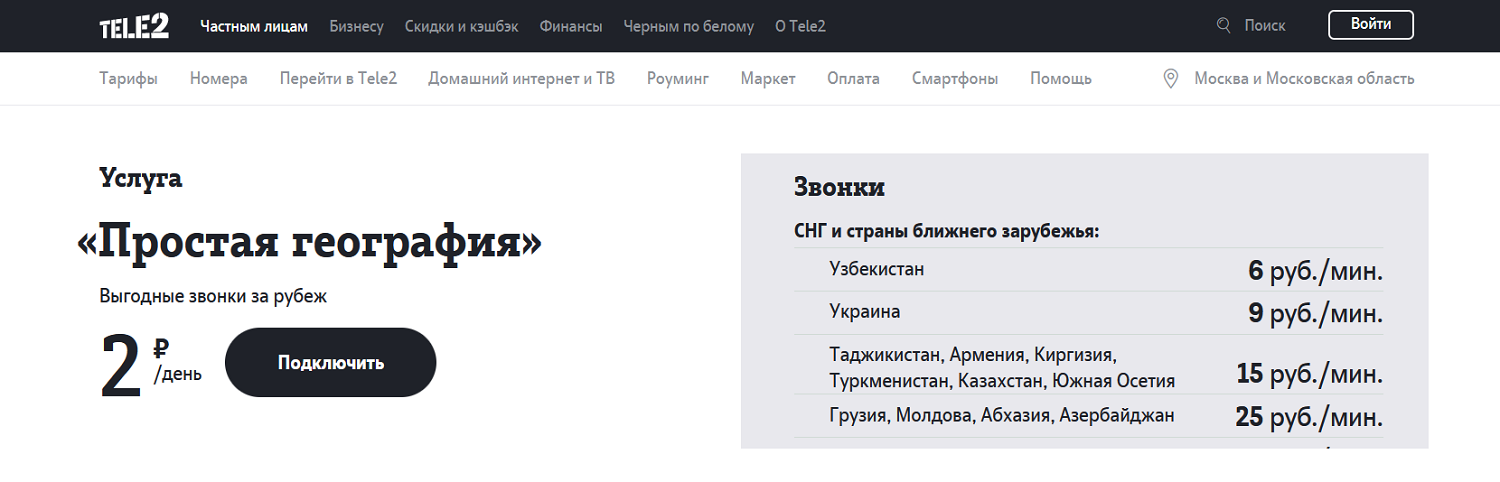1500x482 pixels.
Task: Open Домашний интернет и ТВ
Action: coord(522,79)
